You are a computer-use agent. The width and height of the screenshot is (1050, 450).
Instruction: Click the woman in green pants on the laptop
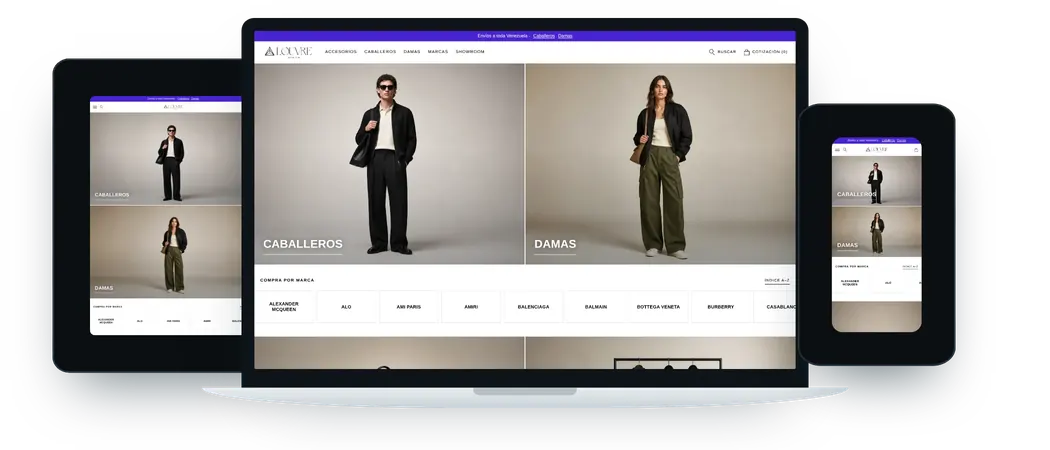[662, 166]
